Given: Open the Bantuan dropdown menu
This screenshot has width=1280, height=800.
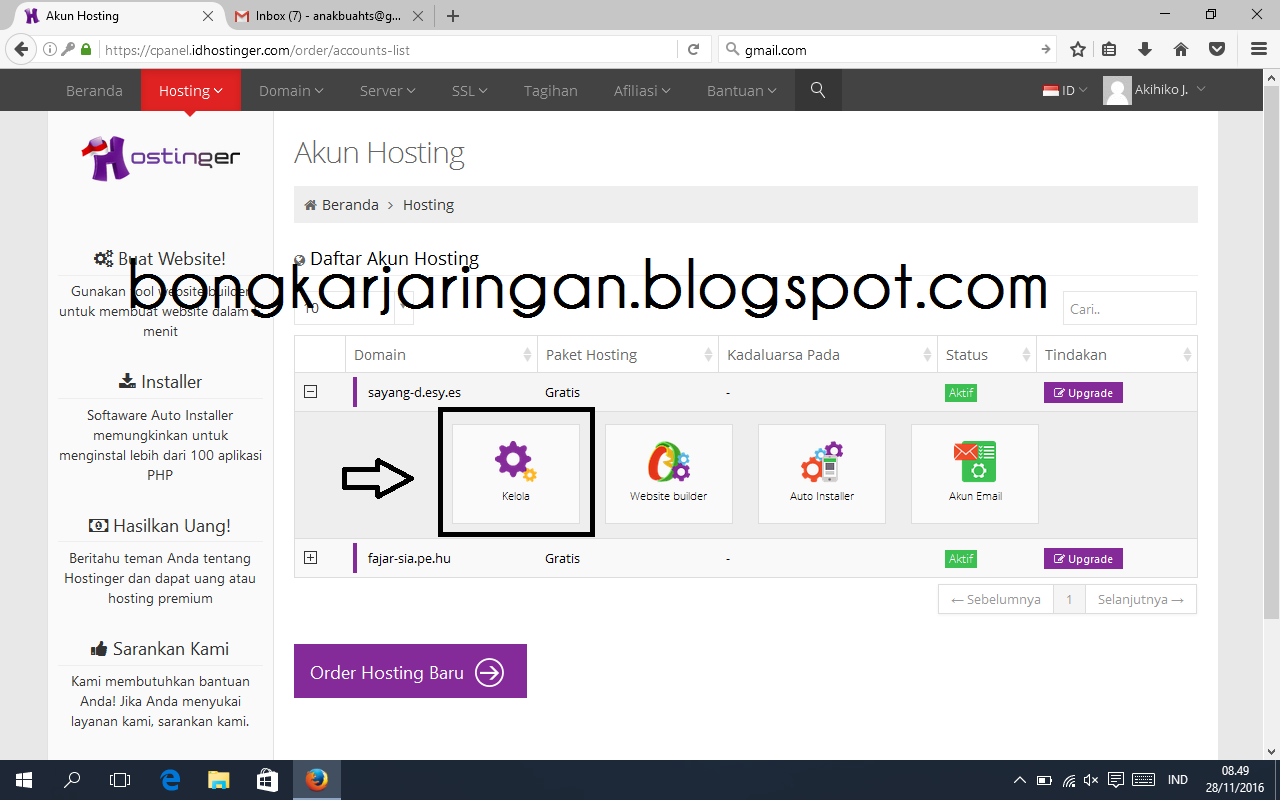Looking at the screenshot, I should pyautogui.click(x=742, y=90).
